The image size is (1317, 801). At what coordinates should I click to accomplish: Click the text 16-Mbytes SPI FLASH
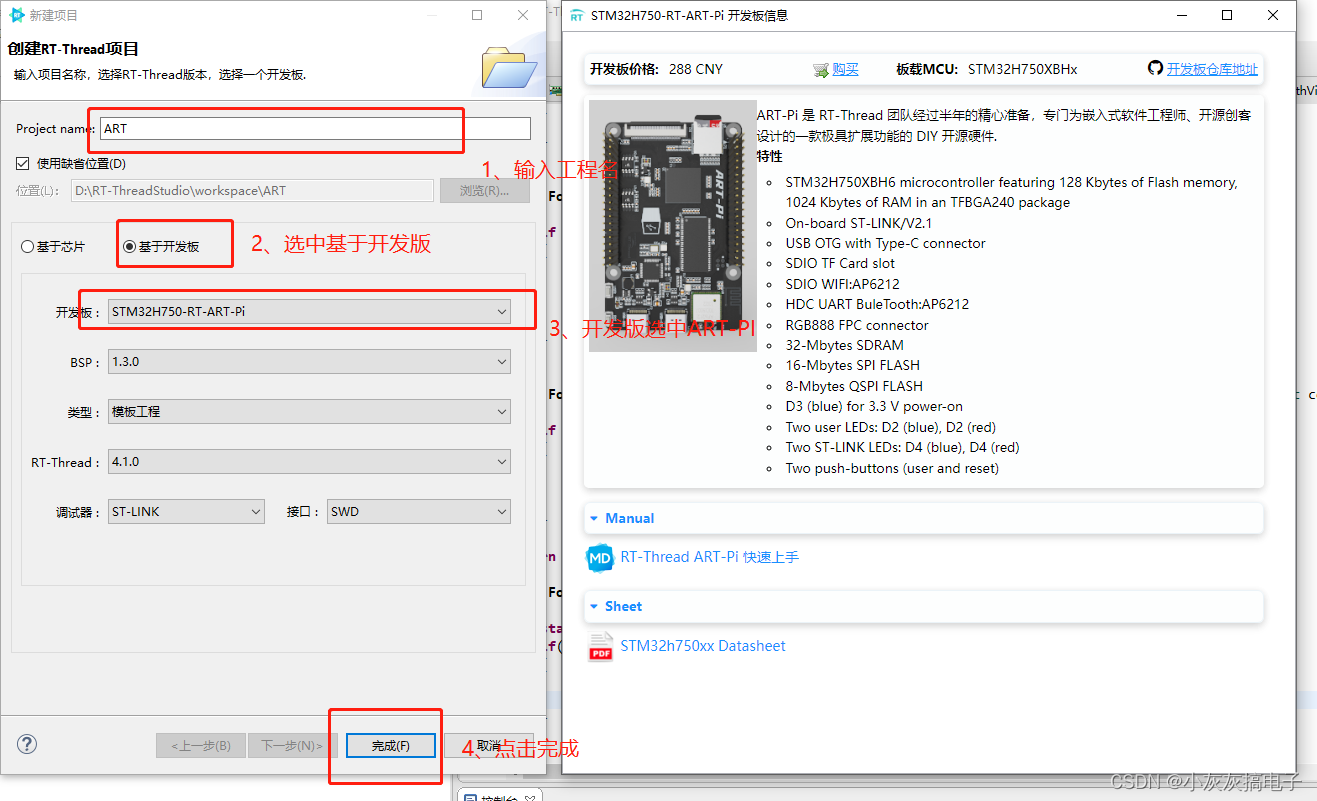(852, 366)
